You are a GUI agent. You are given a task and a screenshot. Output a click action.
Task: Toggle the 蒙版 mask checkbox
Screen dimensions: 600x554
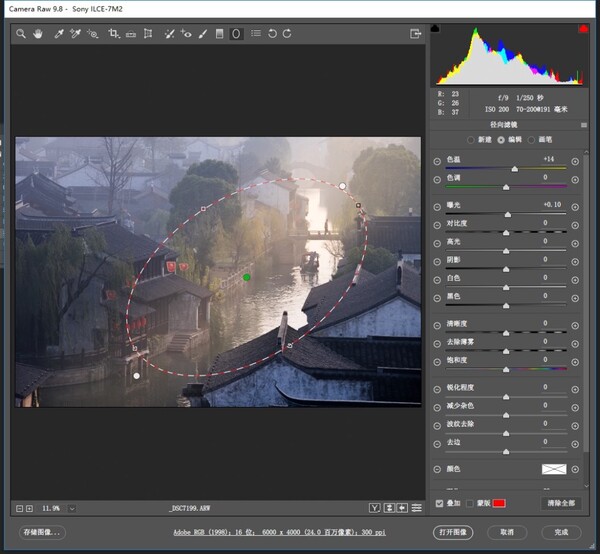click(x=470, y=503)
